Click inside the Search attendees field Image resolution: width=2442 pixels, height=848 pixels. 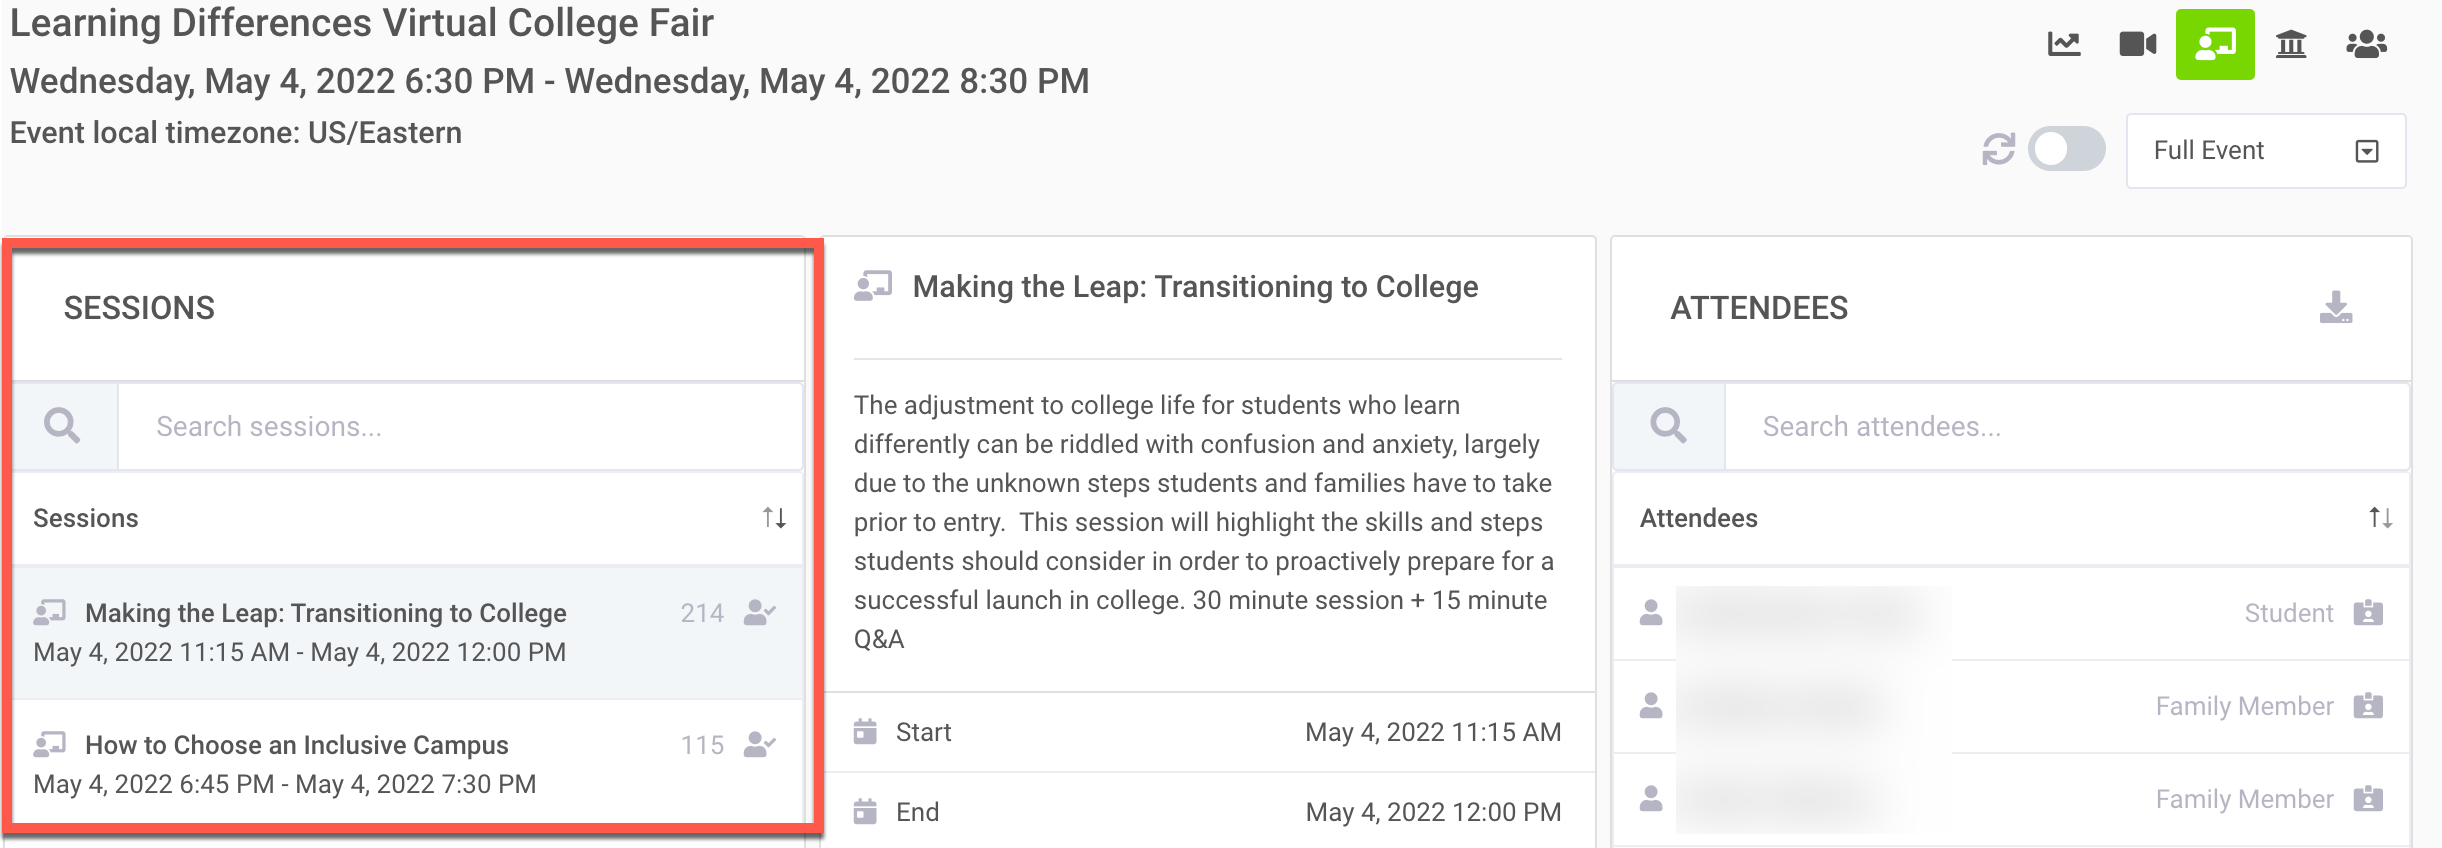coord(2065,427)
